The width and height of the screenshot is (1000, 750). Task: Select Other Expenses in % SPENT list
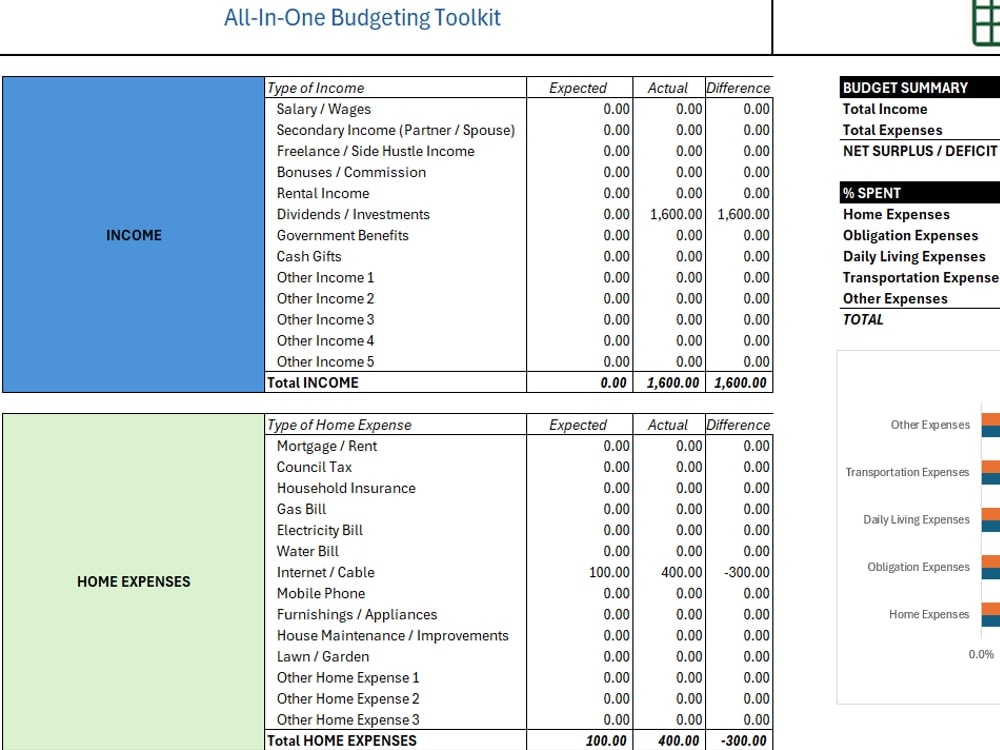(x=895, y=298)
